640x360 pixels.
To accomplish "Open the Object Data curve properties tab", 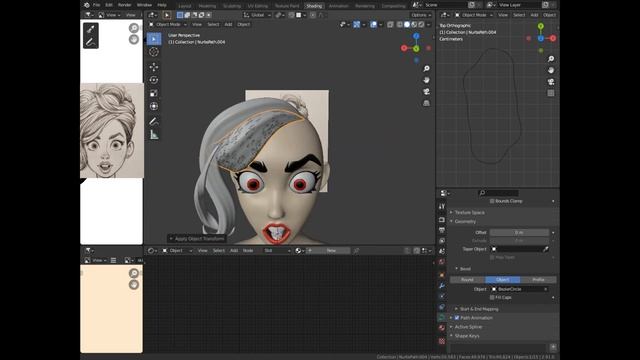I will coord(442,317).
